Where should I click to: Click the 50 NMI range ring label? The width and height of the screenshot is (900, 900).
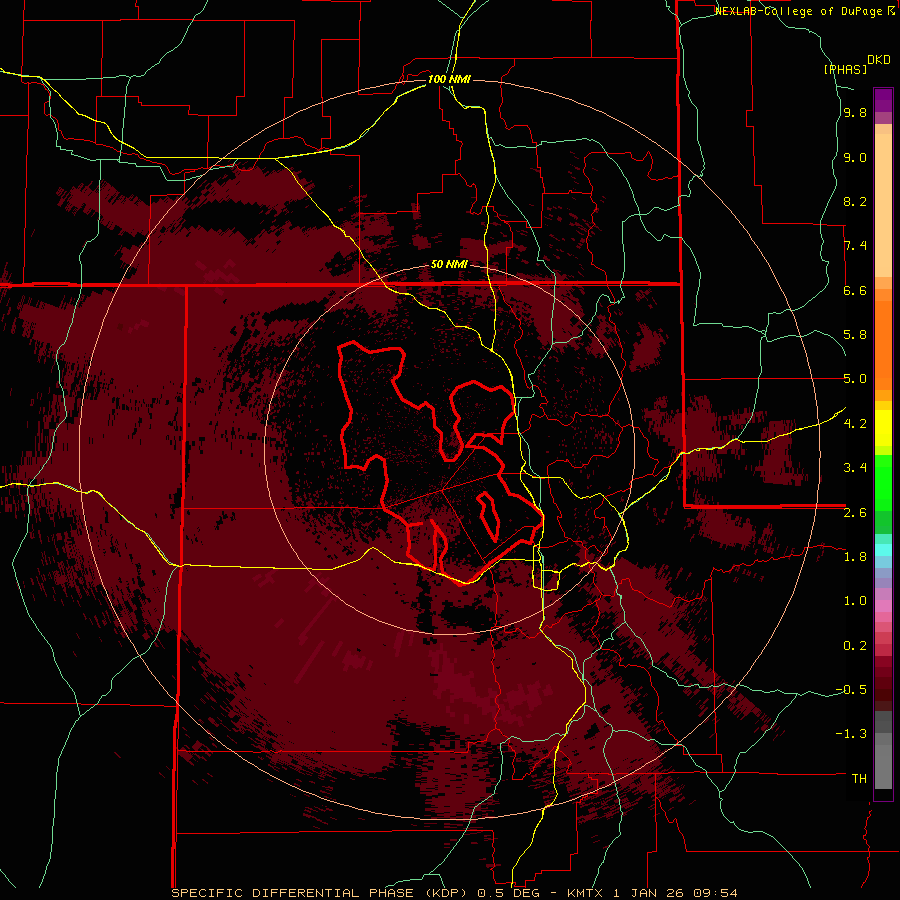[x=449, y=265]
